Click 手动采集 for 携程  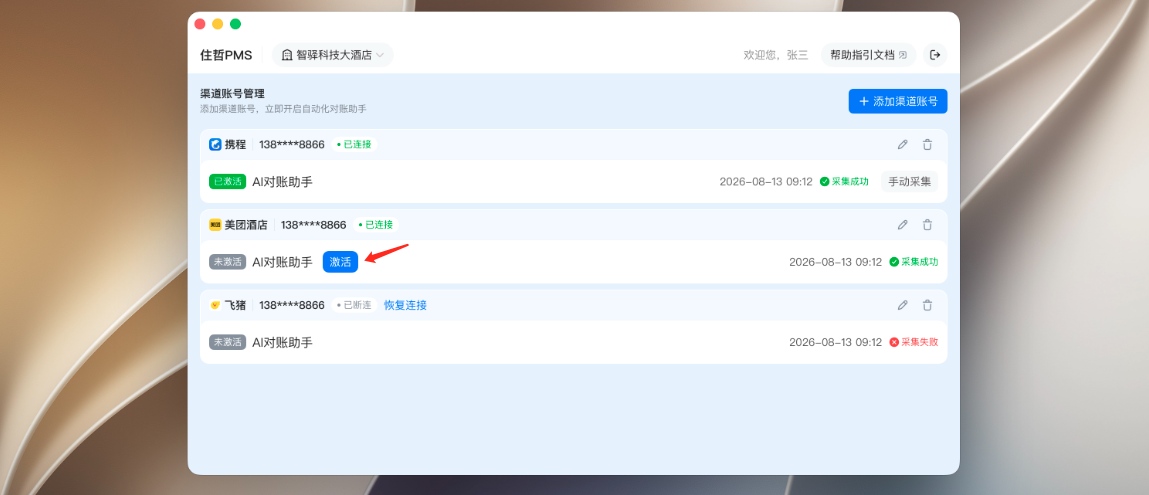909,182
